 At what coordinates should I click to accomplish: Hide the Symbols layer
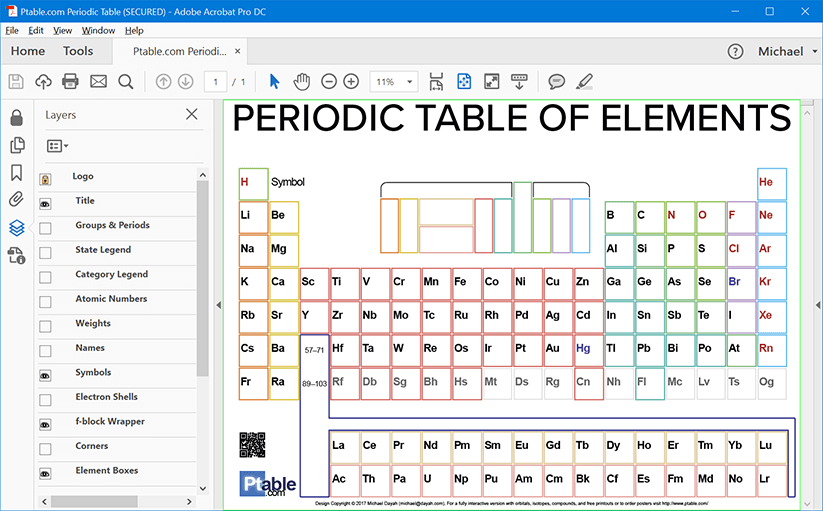[45, 375]
